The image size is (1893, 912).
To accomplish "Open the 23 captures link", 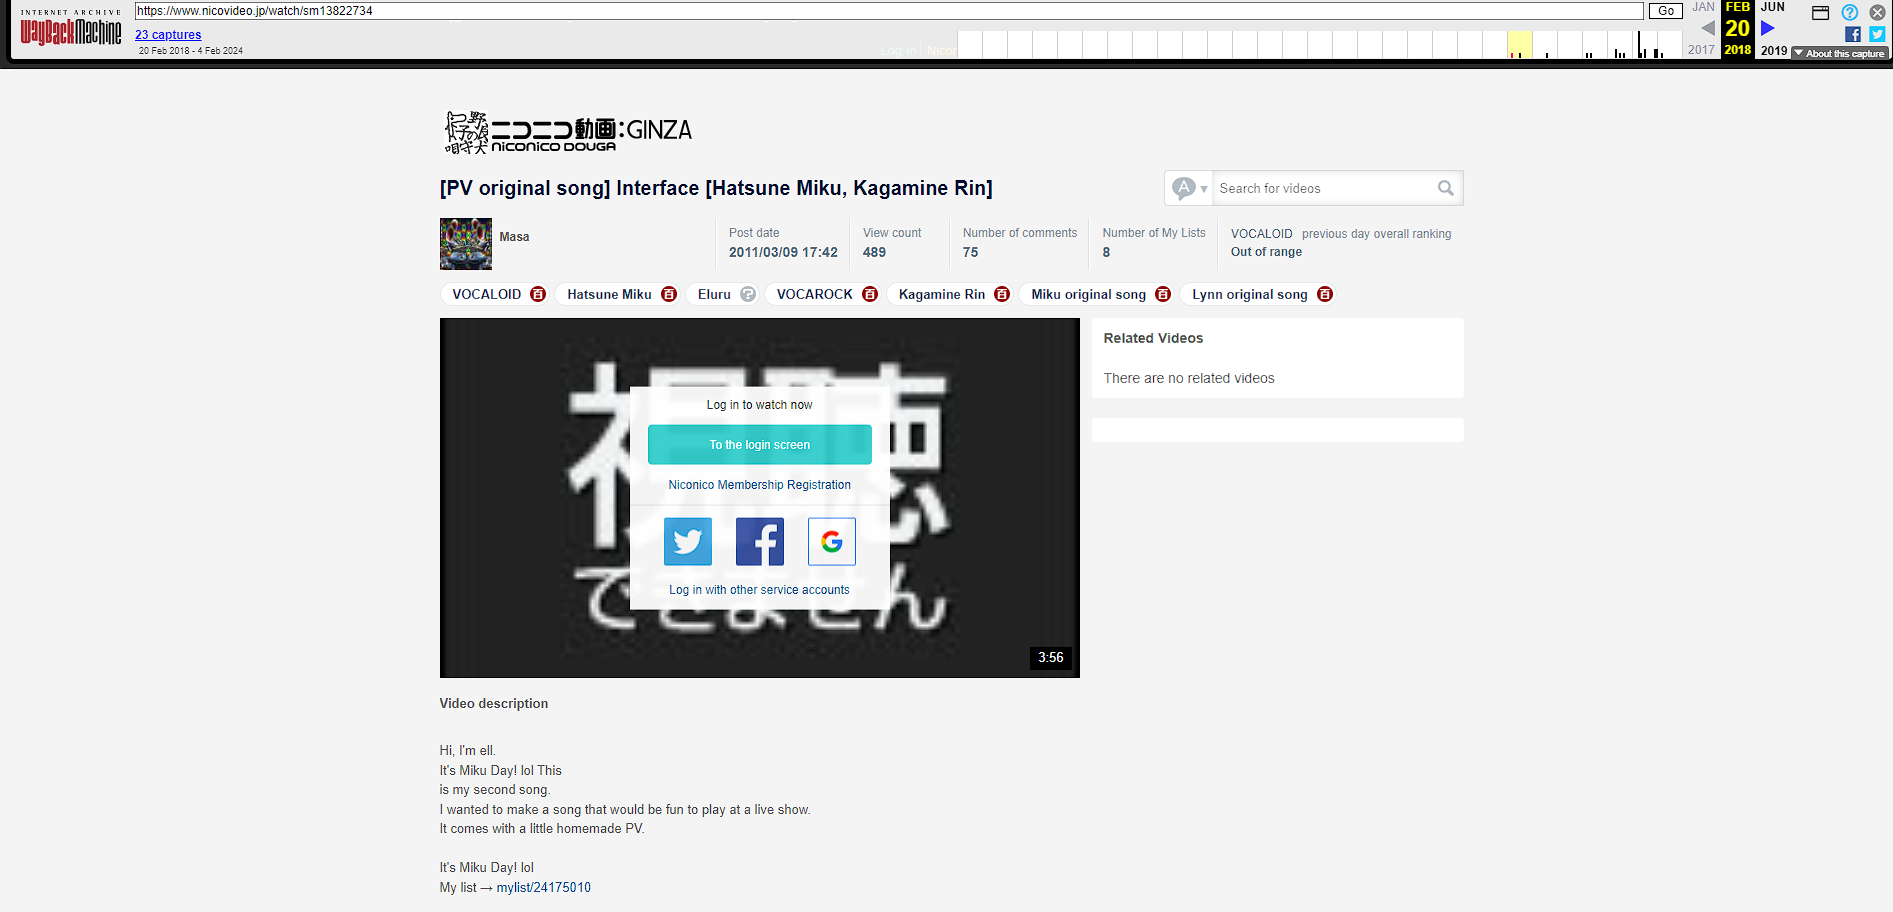I will click(168, 35).
